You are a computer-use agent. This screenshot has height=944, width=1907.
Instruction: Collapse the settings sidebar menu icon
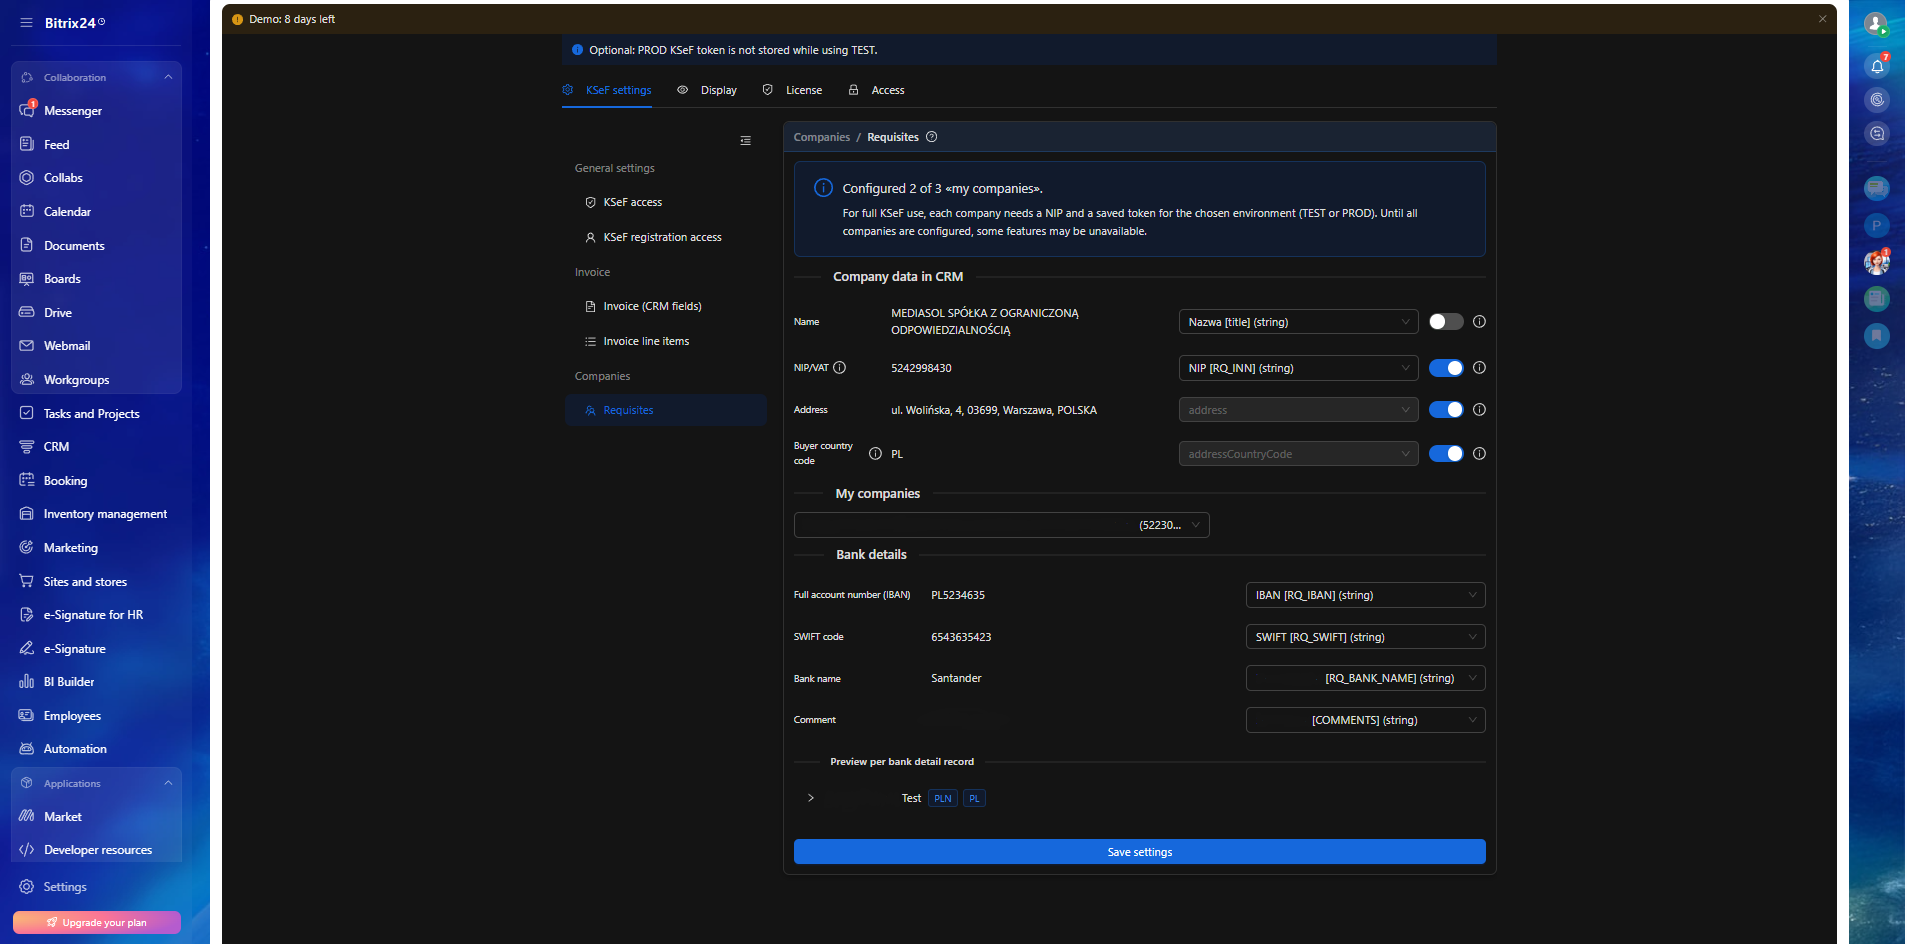pyautogui.click(x=745, y=141)
